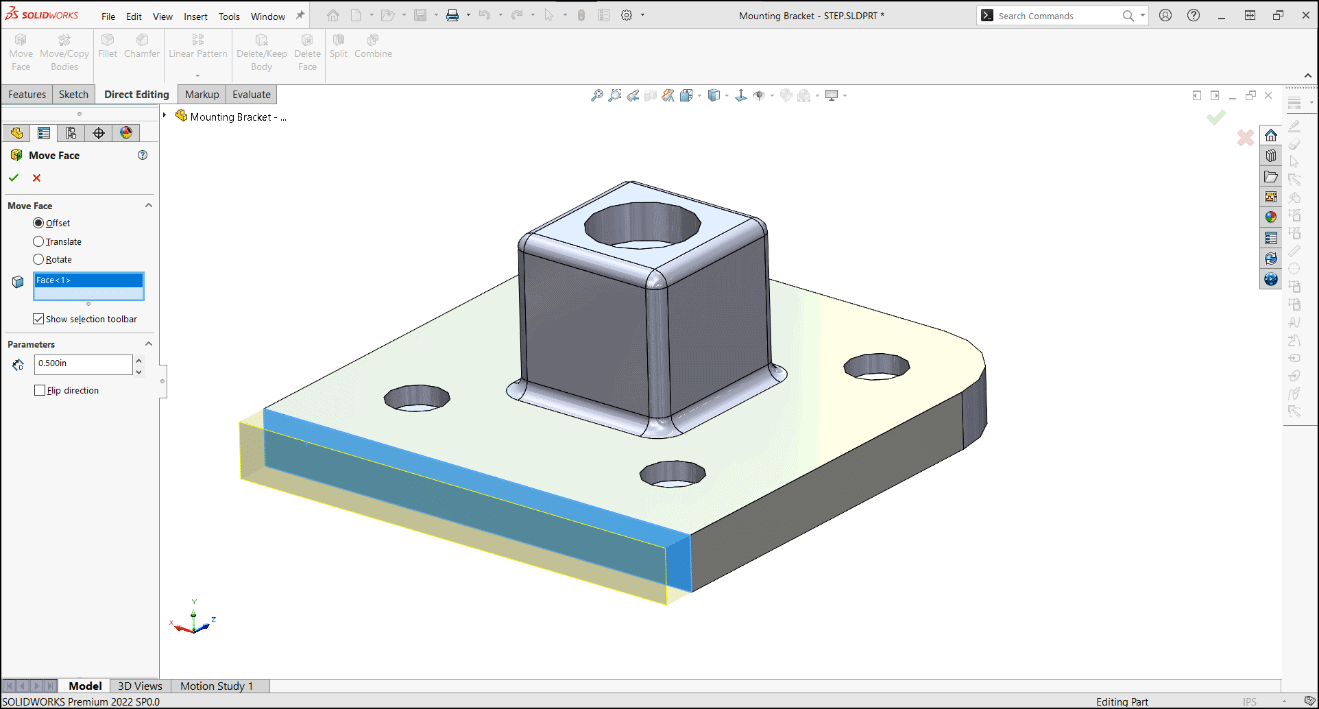Click user login icon in title bar

(x=1166, y=15)
